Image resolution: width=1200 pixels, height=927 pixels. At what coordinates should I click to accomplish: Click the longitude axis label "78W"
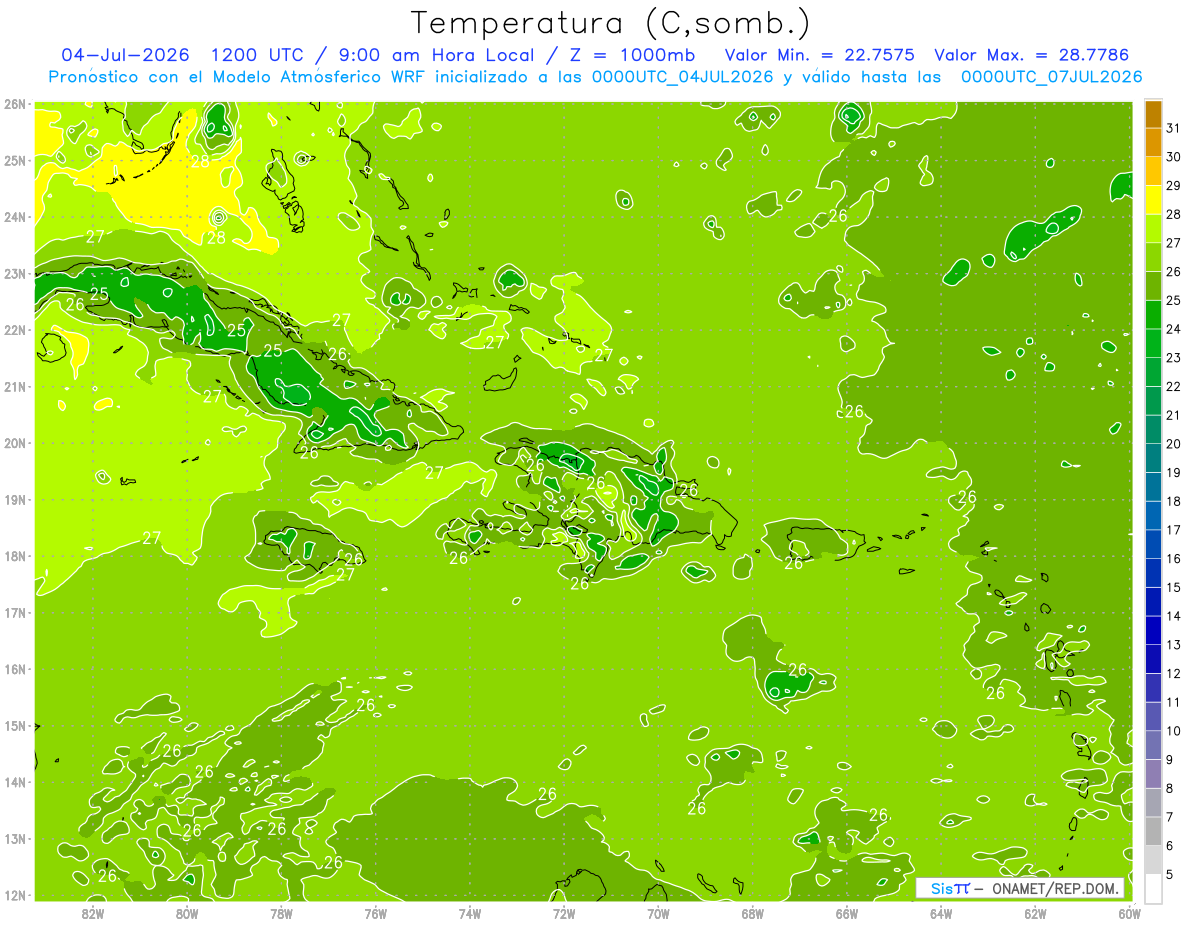tap(281, 912)
